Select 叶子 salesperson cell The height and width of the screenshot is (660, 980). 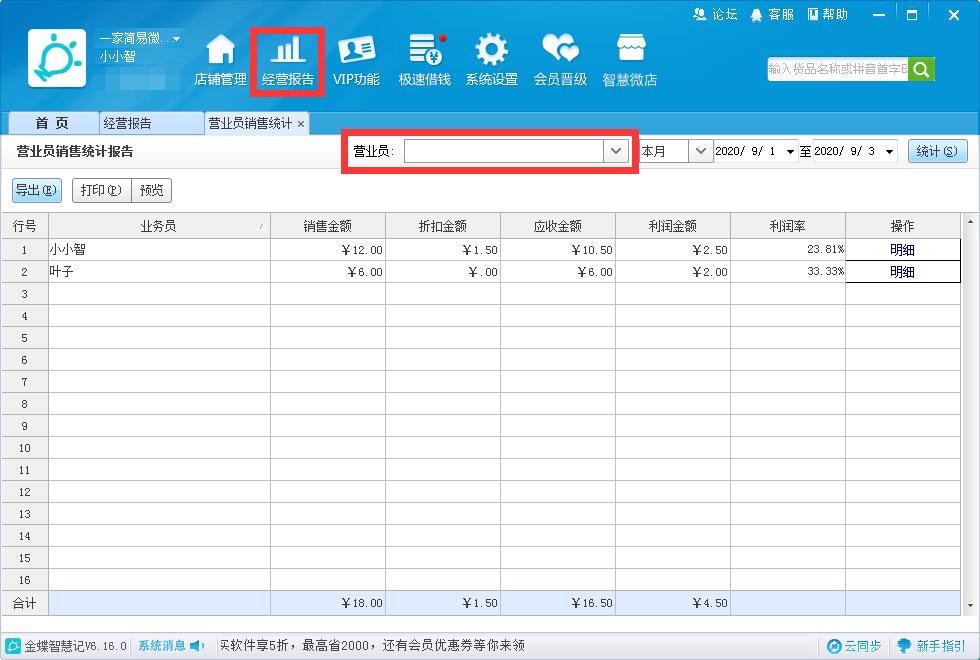[x=159, y=272]
